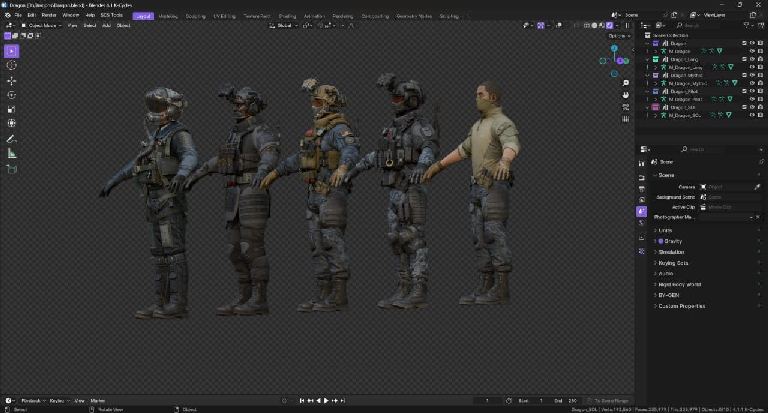
Task: Hide the Dragon_SOL collection in viewport
Action: (752, 107)
